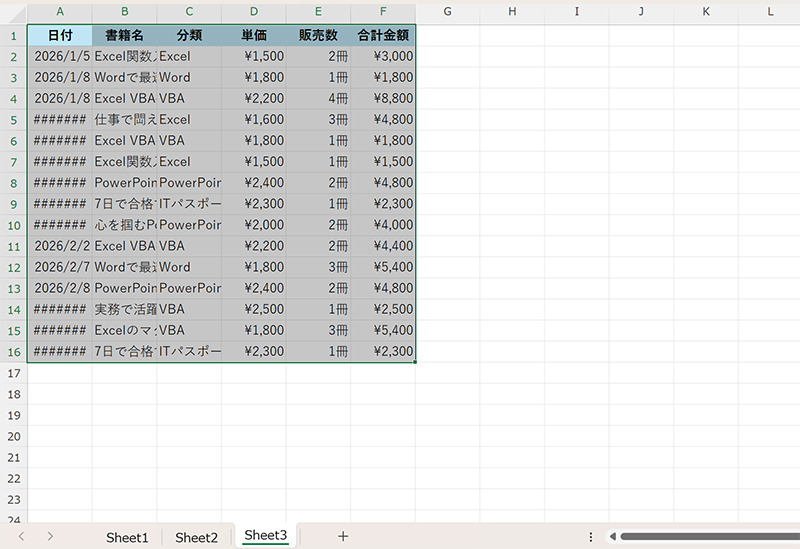Click the horizontal scrollbar left arrow
The width and height of the screenshot is (800, 549).
[612, 537]
